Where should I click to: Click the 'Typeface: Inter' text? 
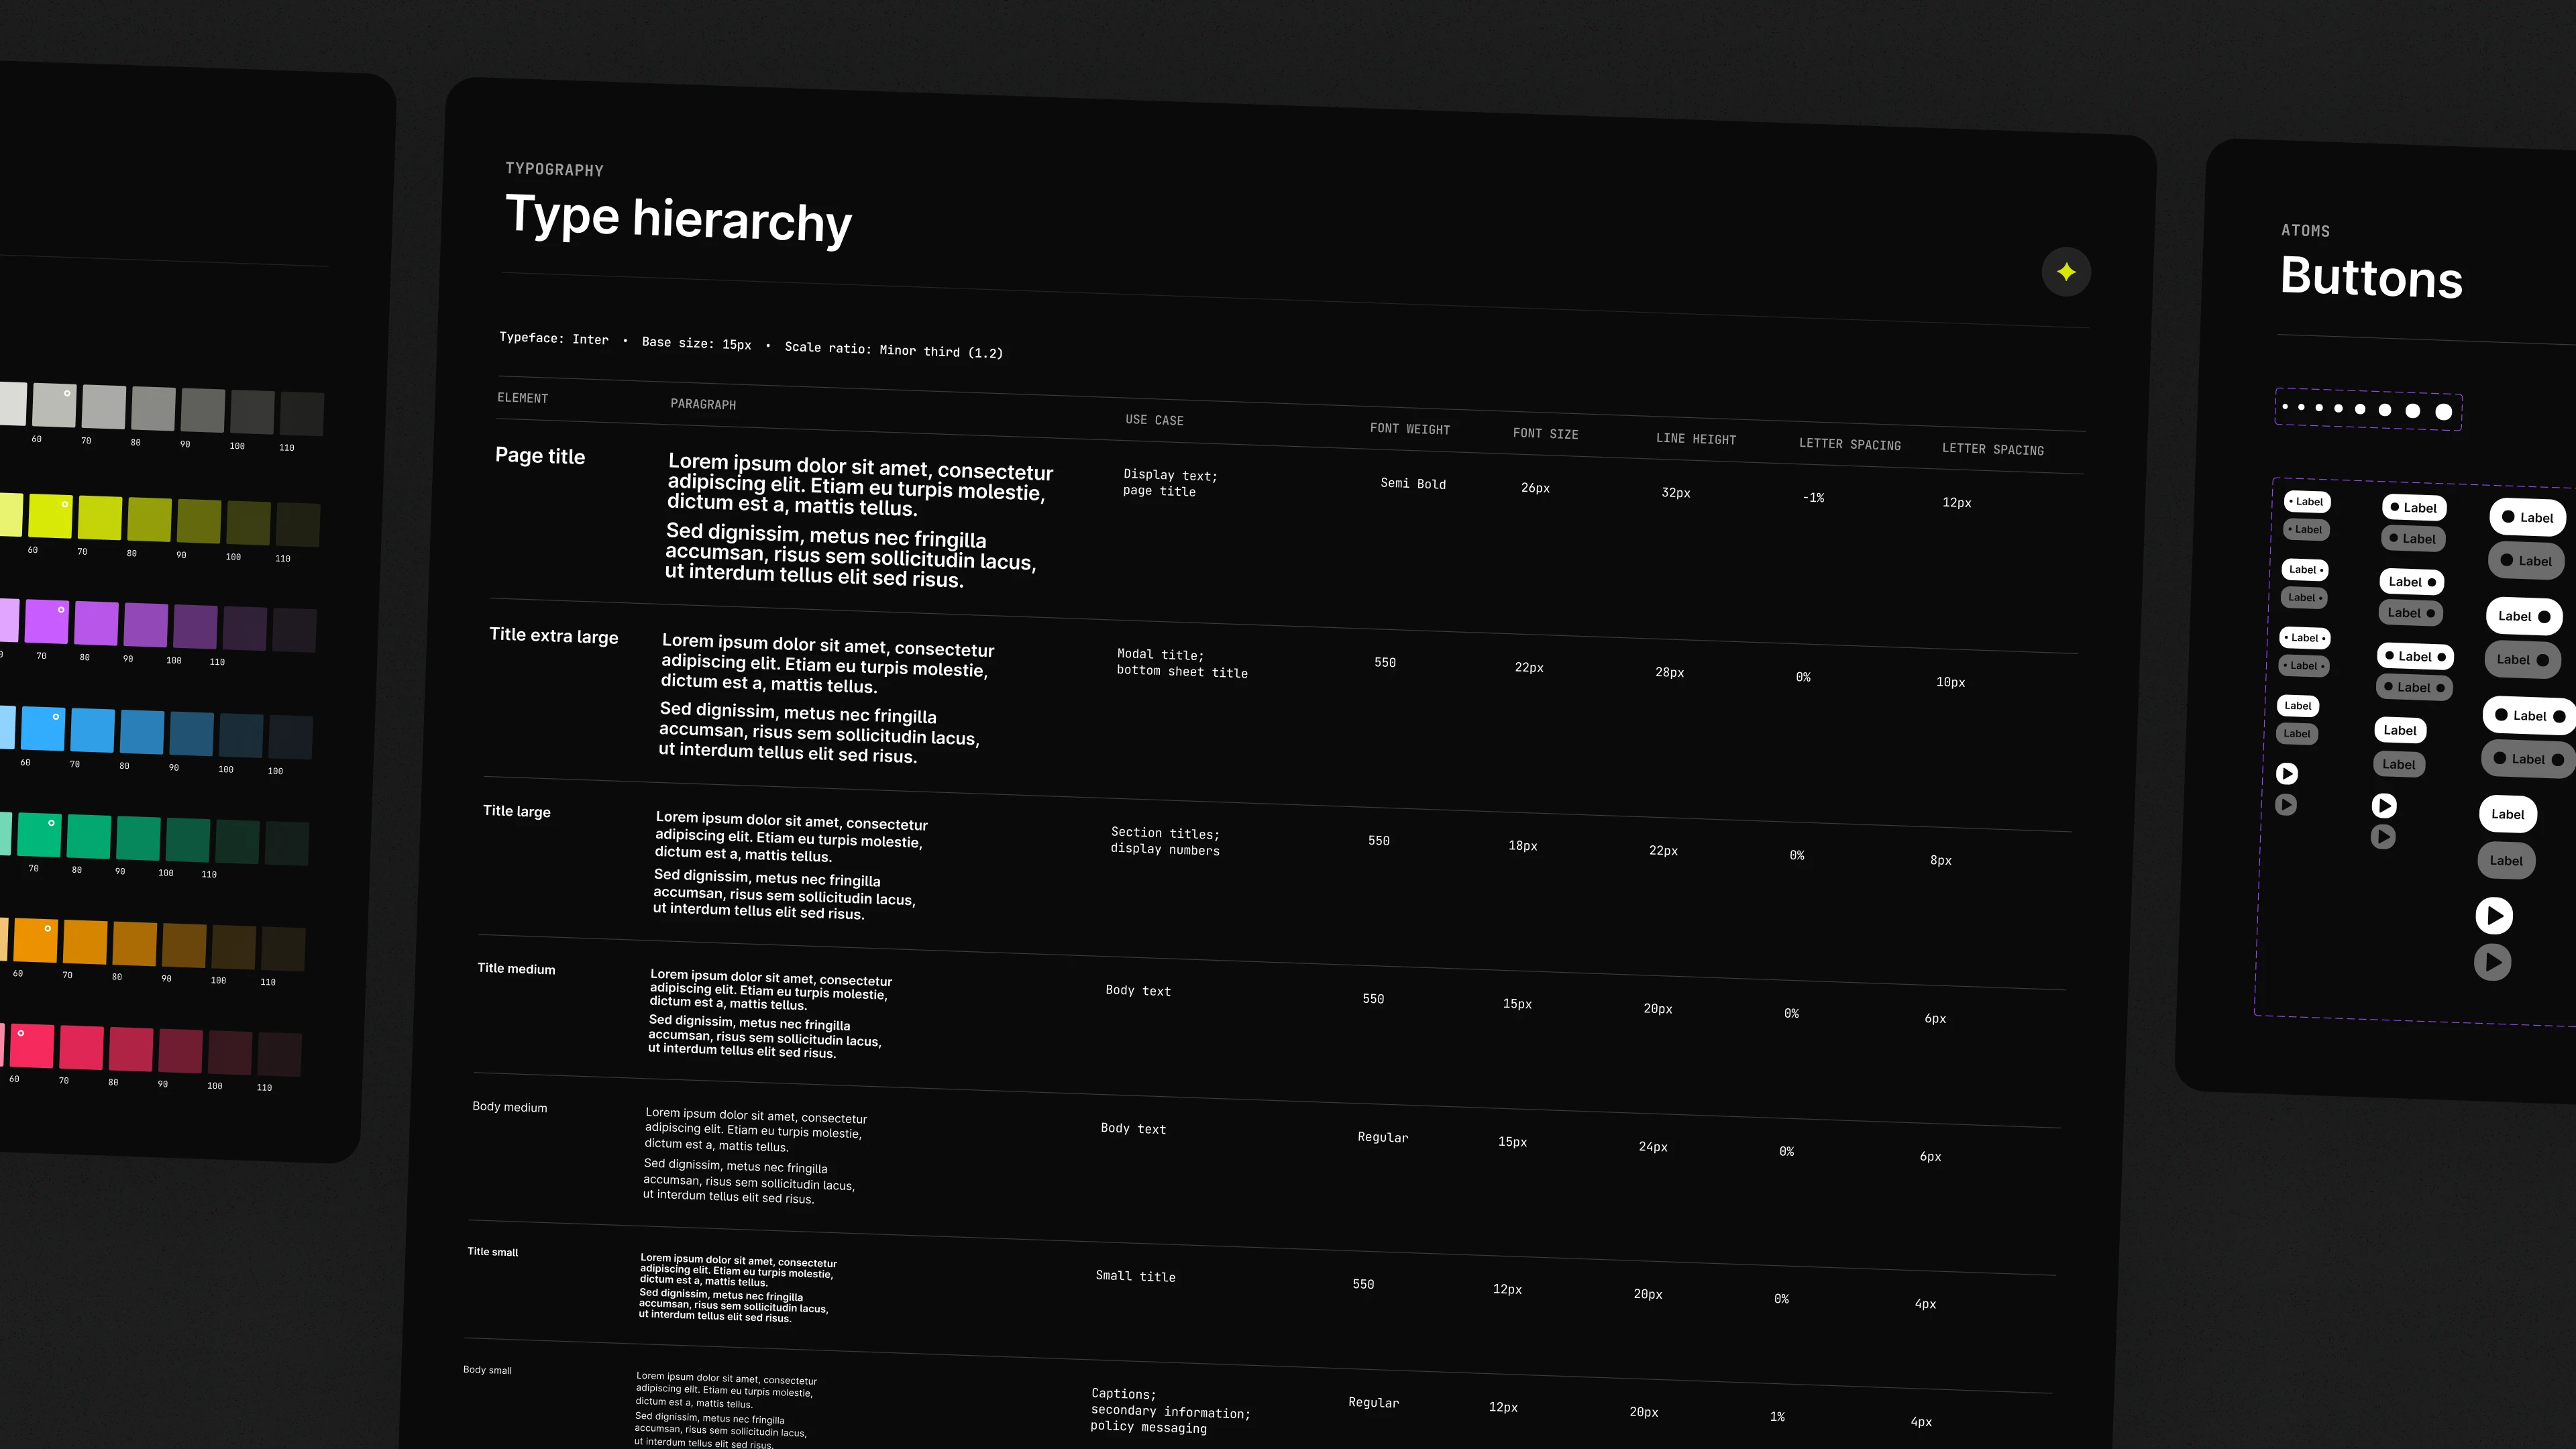pos(553,339)
